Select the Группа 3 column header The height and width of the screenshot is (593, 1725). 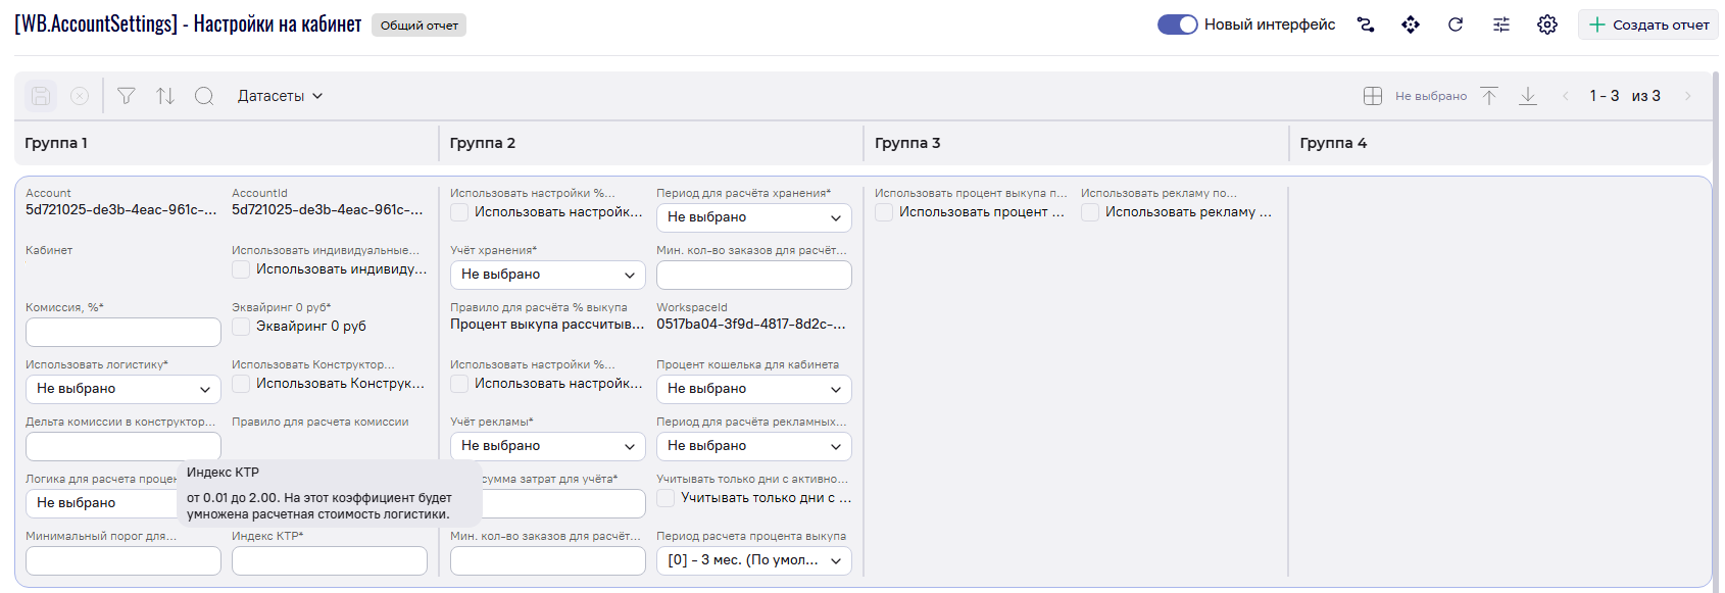tap(907, 143)
